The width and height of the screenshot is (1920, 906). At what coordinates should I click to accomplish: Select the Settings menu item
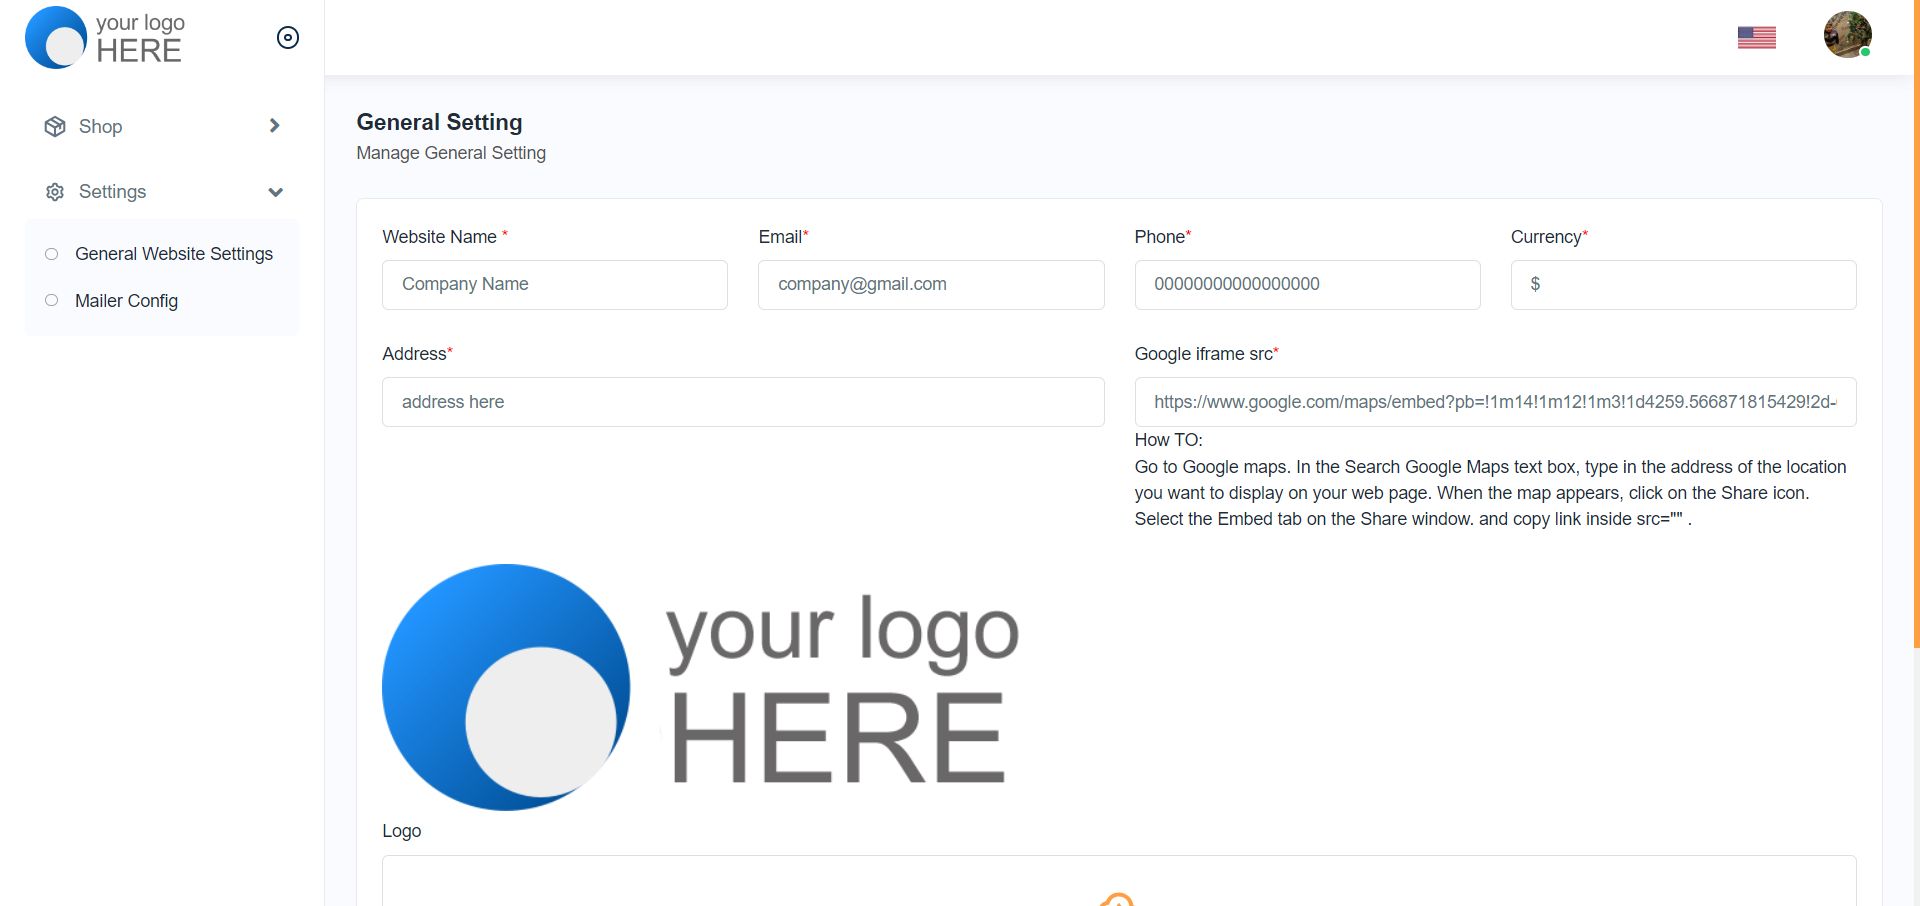[162, 192]
